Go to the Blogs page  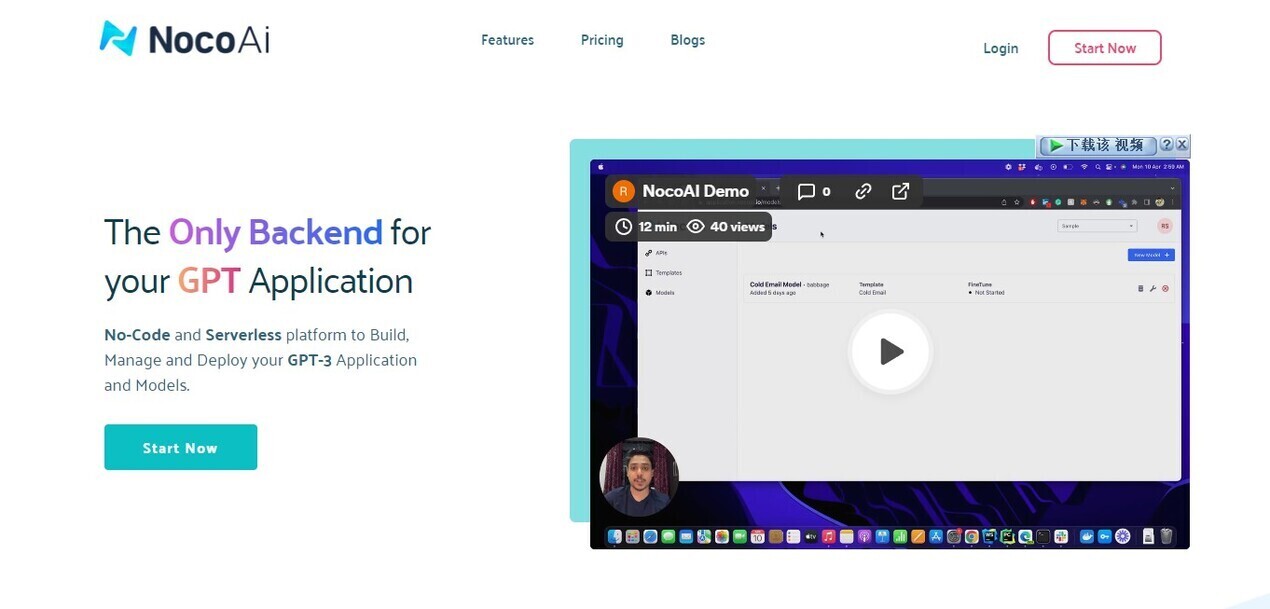687,40
